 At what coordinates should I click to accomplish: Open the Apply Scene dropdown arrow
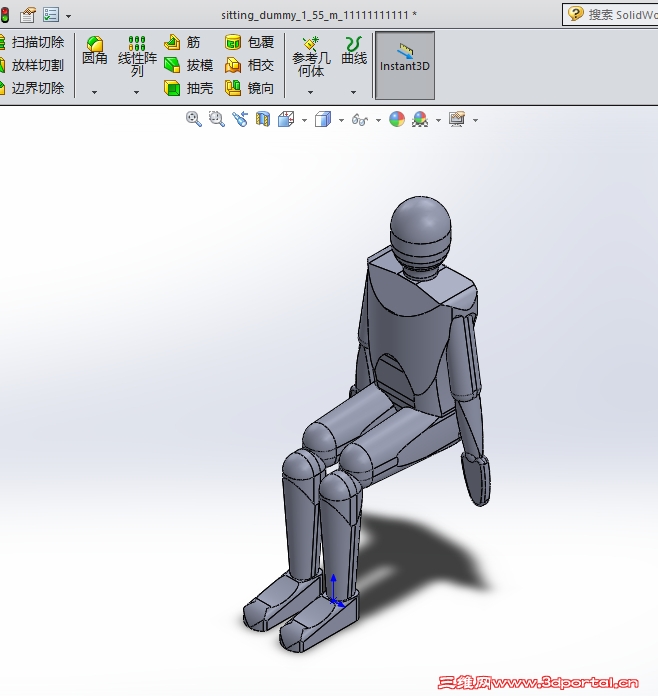pos(438,120)
